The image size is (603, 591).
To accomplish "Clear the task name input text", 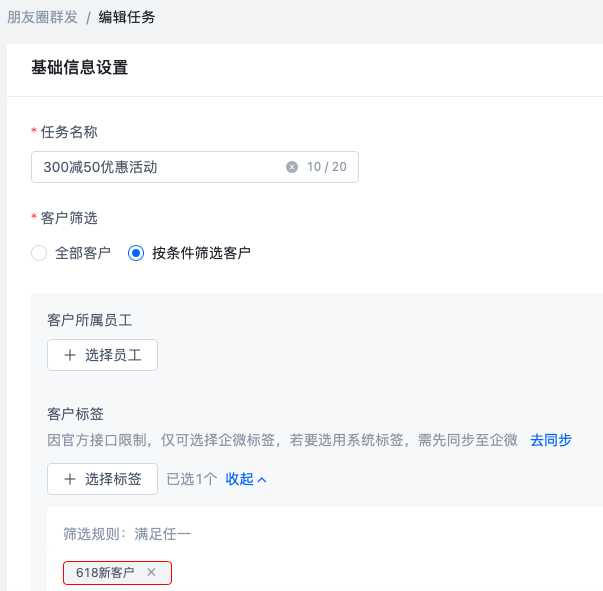I will 292,167.
